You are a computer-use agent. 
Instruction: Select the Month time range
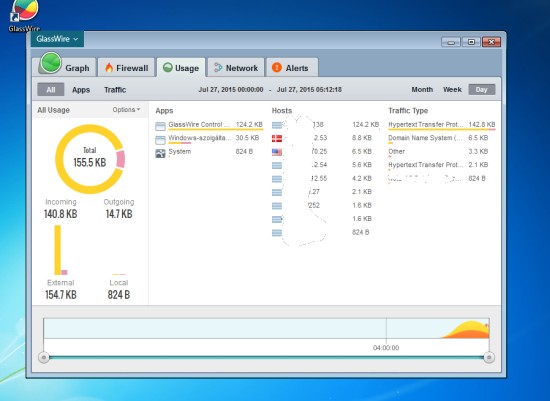click(422, 89)
